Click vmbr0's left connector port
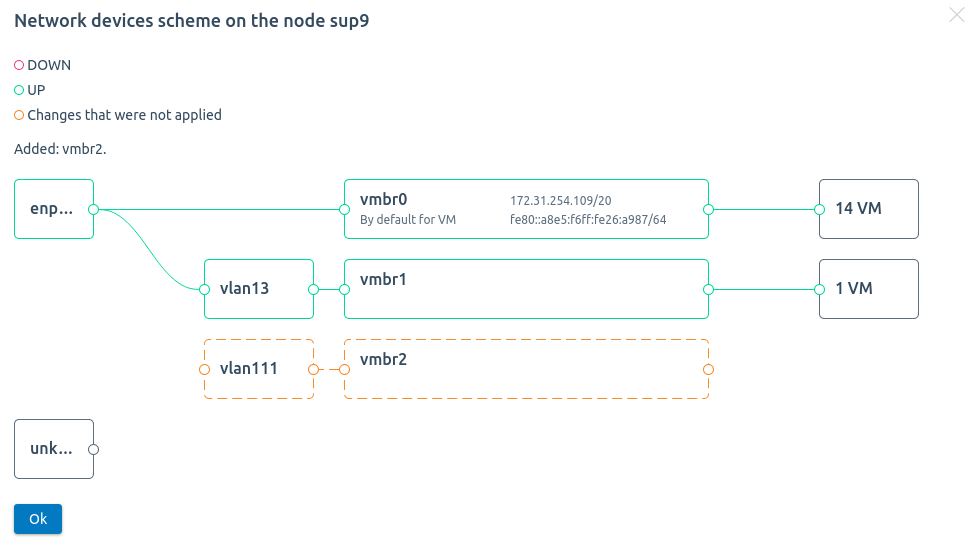Viewport: 977px width, 546px height. 344,209
